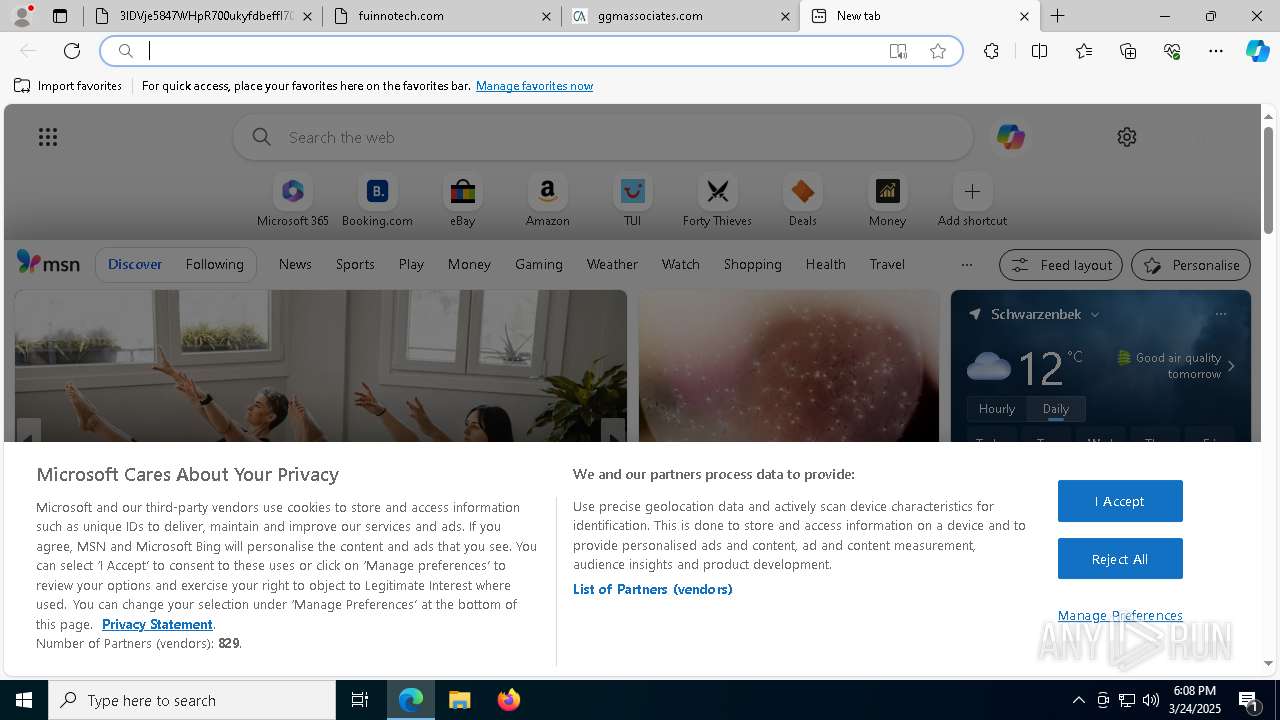The height and width of the screenshot is (720, 1280).
Task: Open File Explorer from taskbar
Action: pos(460,700)
